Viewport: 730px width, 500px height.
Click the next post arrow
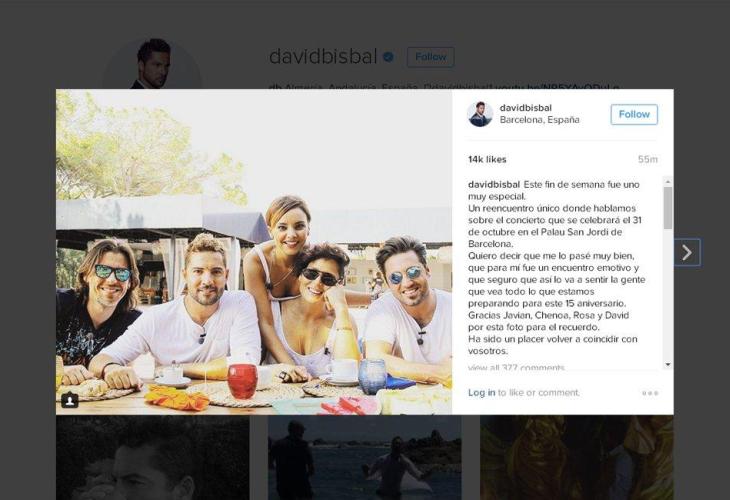click(687, 252)
